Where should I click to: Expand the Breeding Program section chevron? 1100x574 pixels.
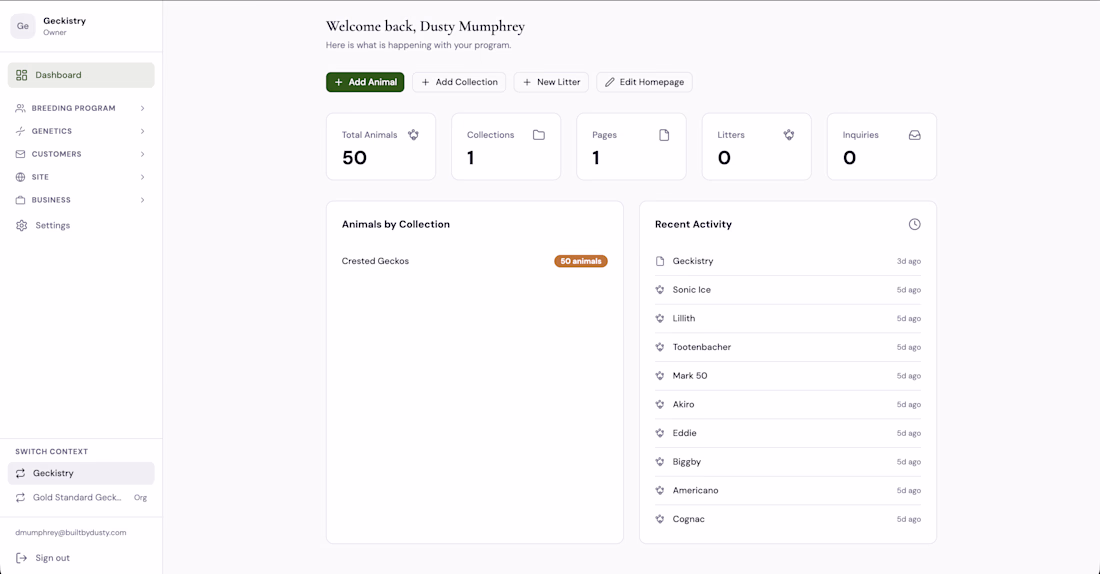142,108
